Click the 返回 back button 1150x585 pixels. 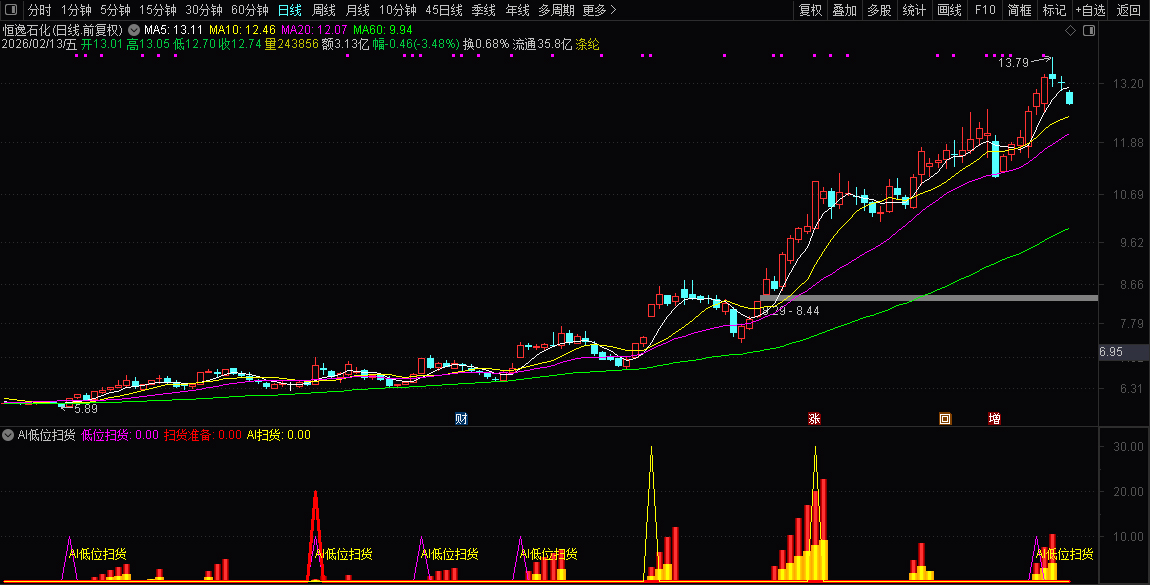[x=1129, y=10]
